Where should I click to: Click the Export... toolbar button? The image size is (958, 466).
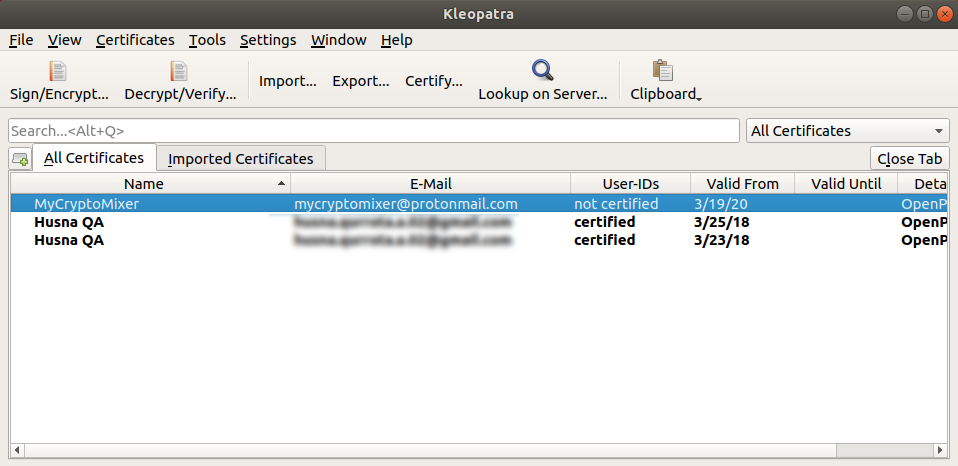[360, 81]
